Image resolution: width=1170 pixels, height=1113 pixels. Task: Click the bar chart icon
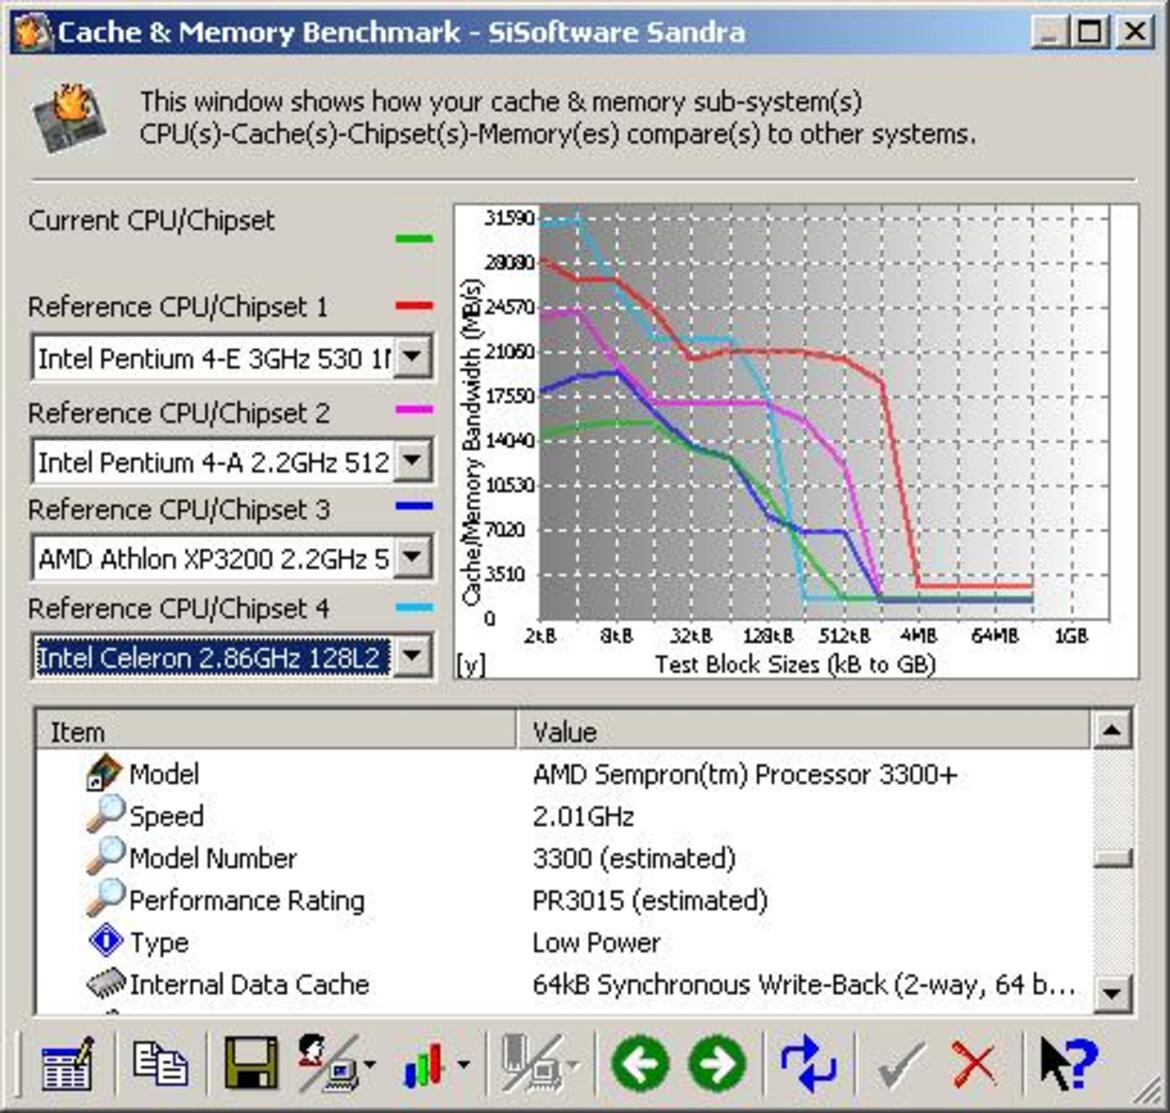pos(424,1064)
